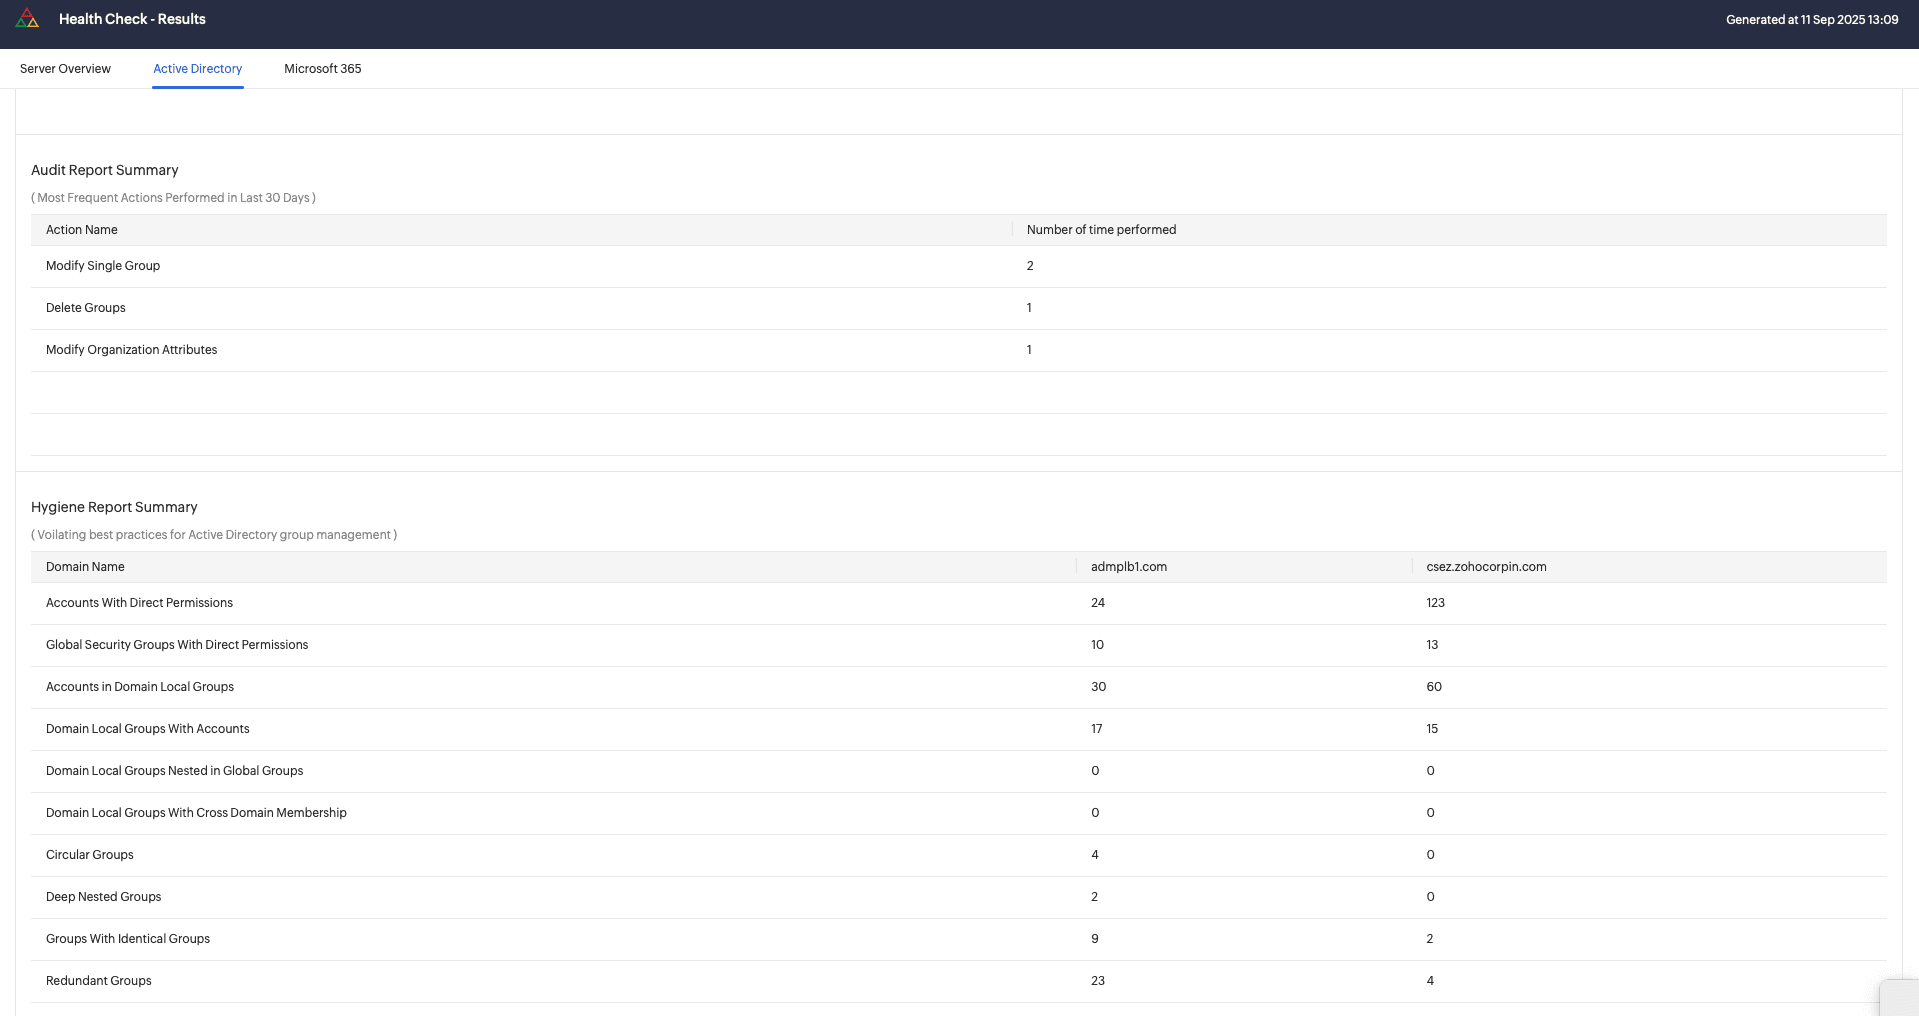The height and width of the screenshot is (1016, 1919).
Task: Select the Circular Groups row
Action: point(89,854)
